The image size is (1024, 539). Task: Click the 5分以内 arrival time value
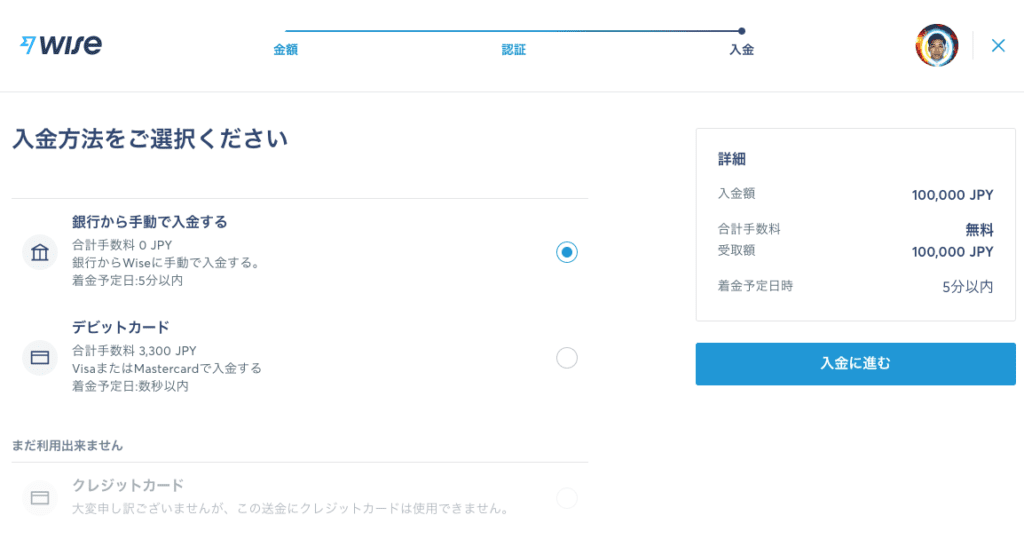click(967, 287)
